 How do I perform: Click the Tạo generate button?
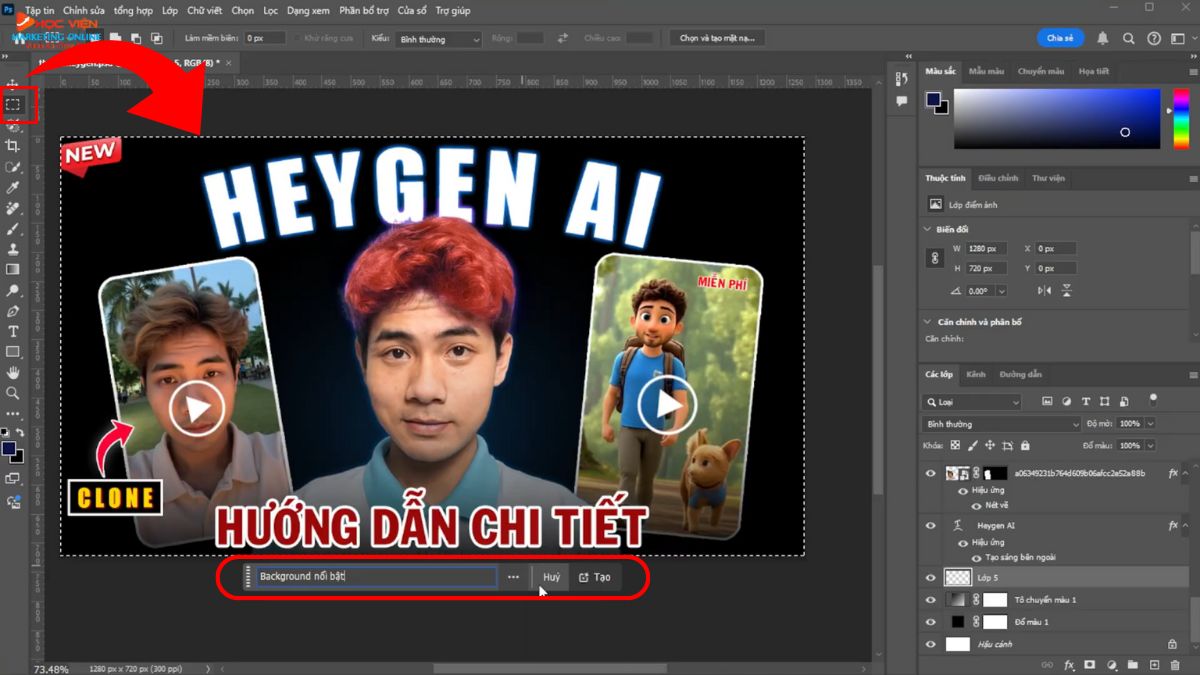[595, 577]
